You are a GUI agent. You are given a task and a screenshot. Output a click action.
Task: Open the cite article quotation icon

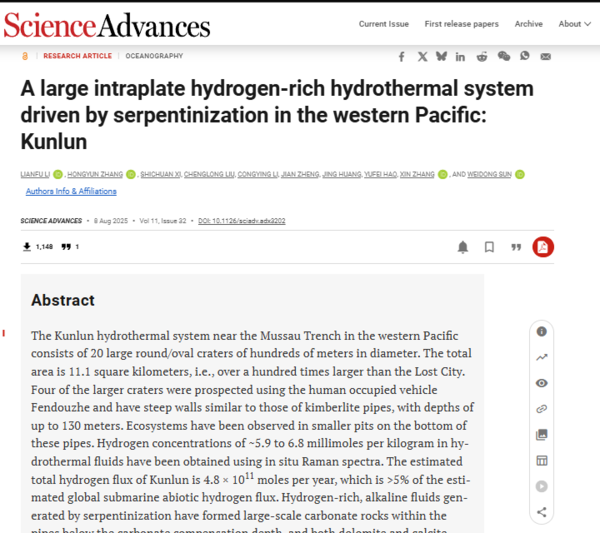[x=515, y=247]
